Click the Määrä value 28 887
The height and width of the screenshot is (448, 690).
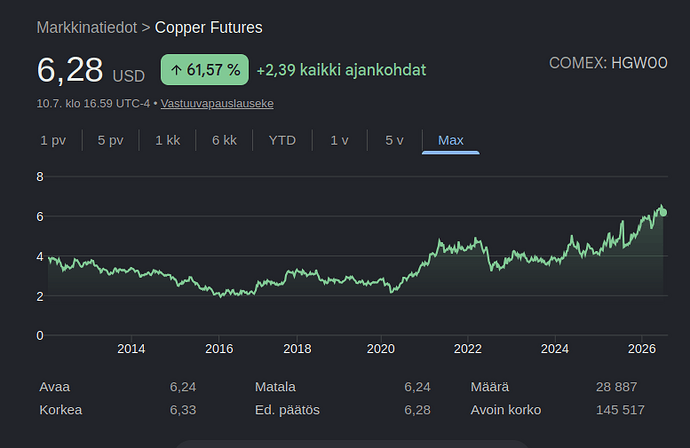[617, 387]
